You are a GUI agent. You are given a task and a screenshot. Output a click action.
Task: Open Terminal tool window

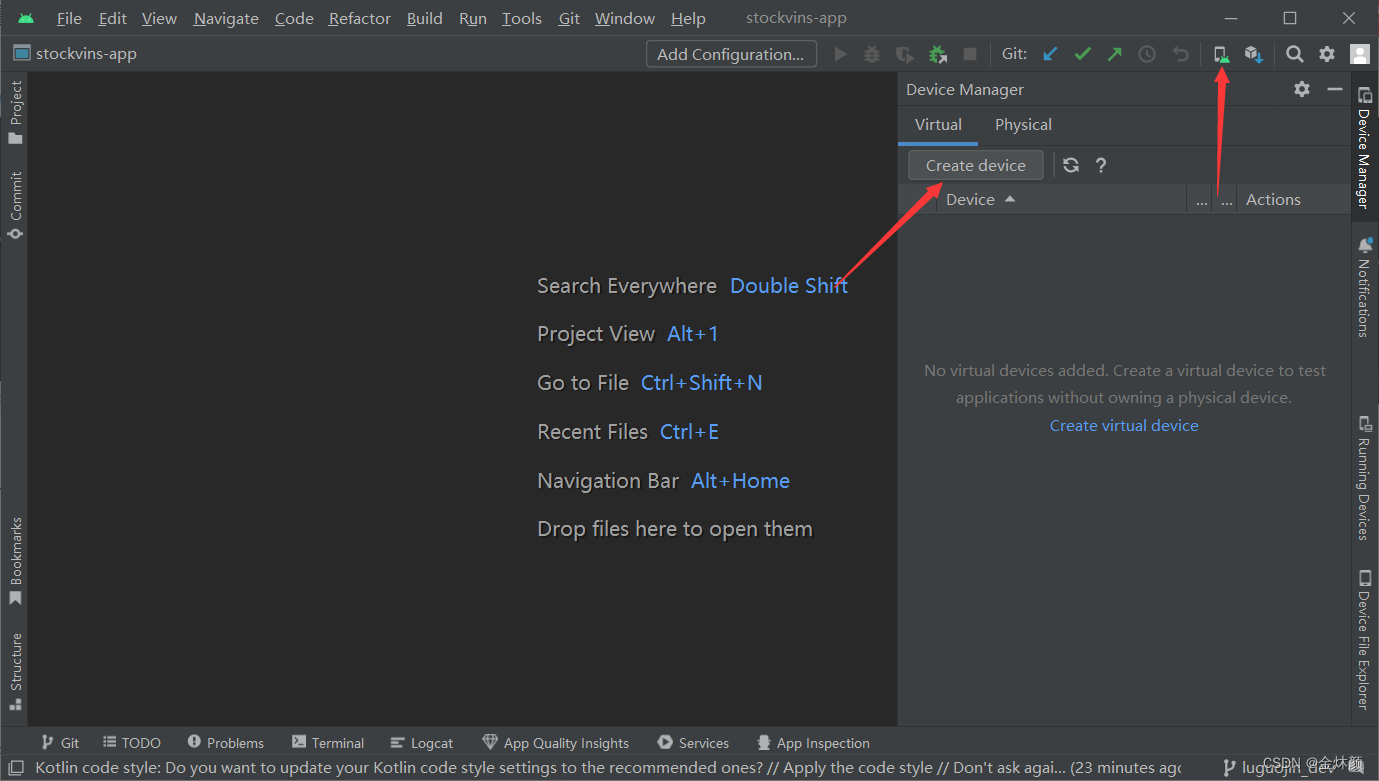(328, 743)
